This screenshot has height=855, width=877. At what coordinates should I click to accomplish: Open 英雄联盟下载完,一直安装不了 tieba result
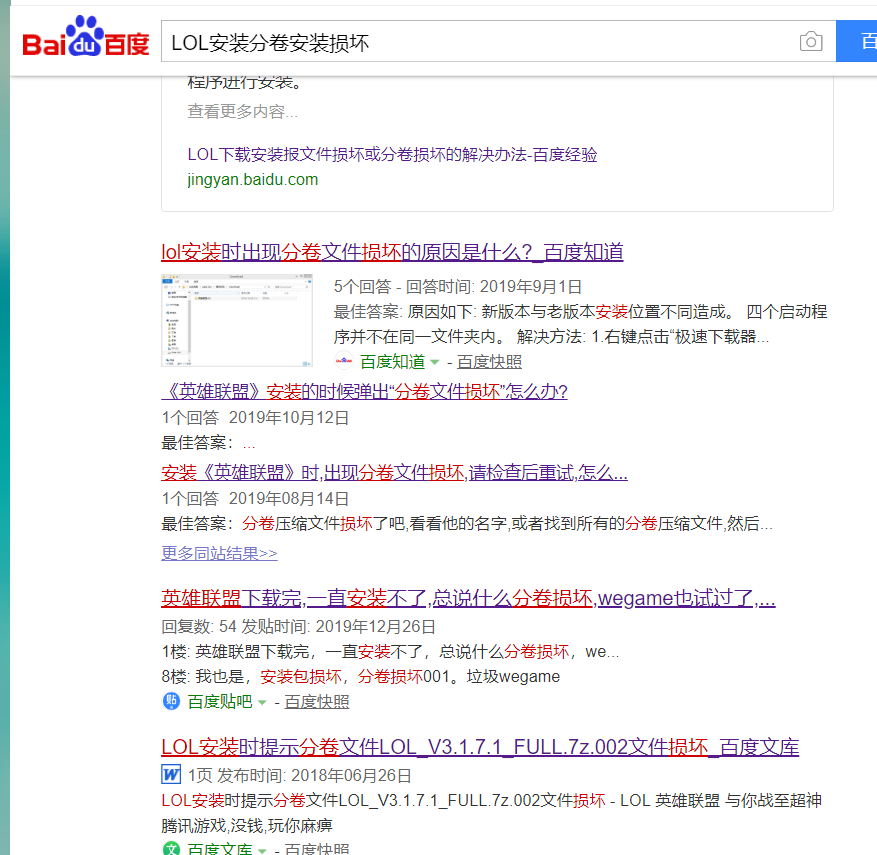[x=468, y=598]
